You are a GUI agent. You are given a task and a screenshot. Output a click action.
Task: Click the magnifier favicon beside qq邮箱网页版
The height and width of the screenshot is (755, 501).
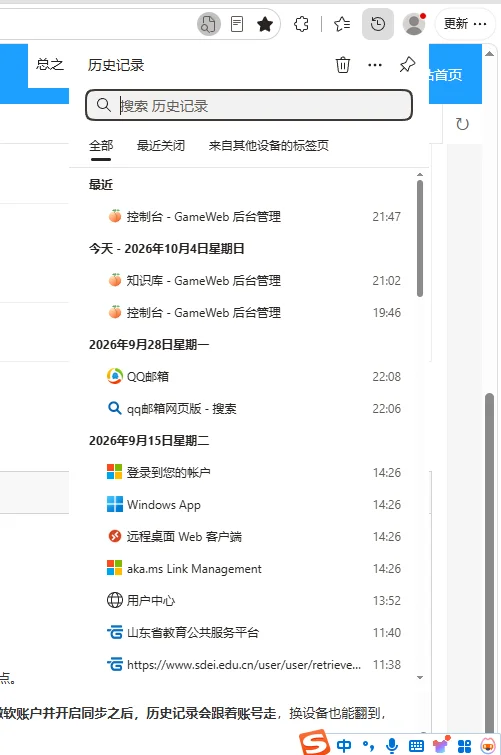pyautogui.click(x=115, y=408)
